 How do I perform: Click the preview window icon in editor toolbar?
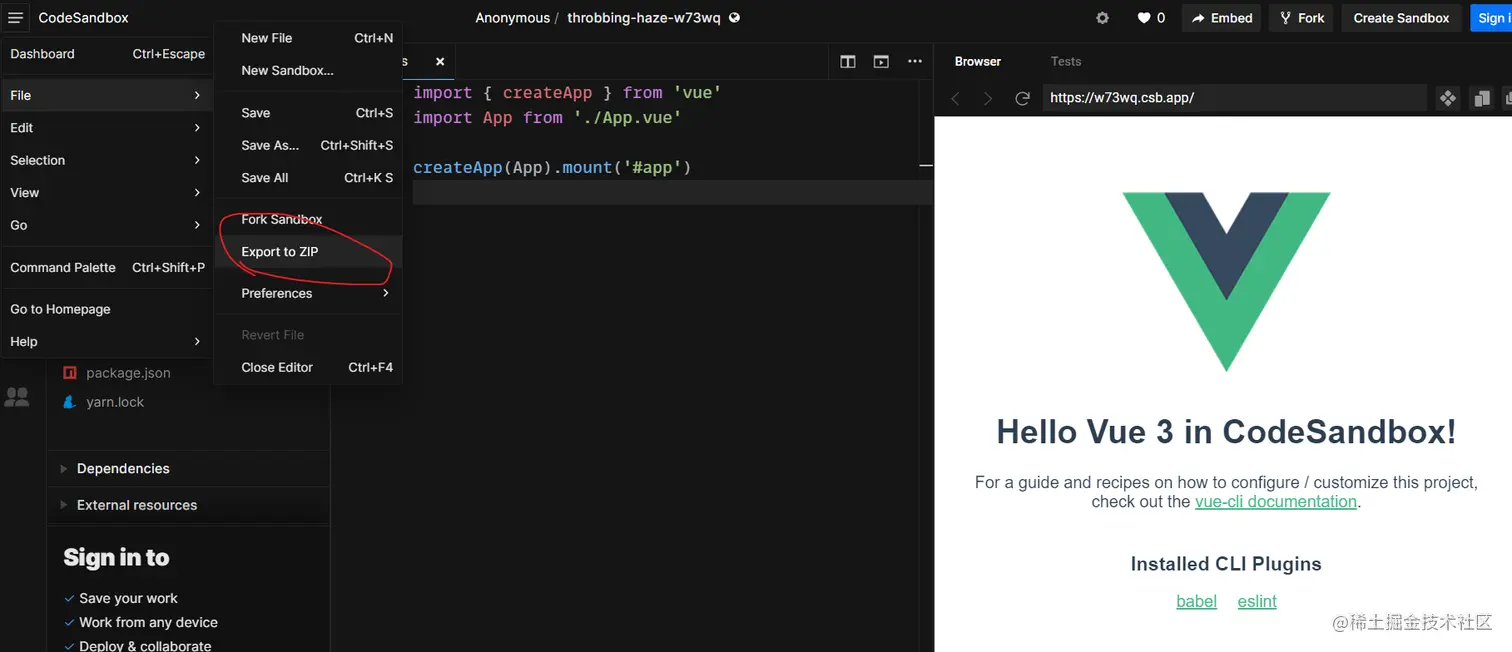(881, 62)
